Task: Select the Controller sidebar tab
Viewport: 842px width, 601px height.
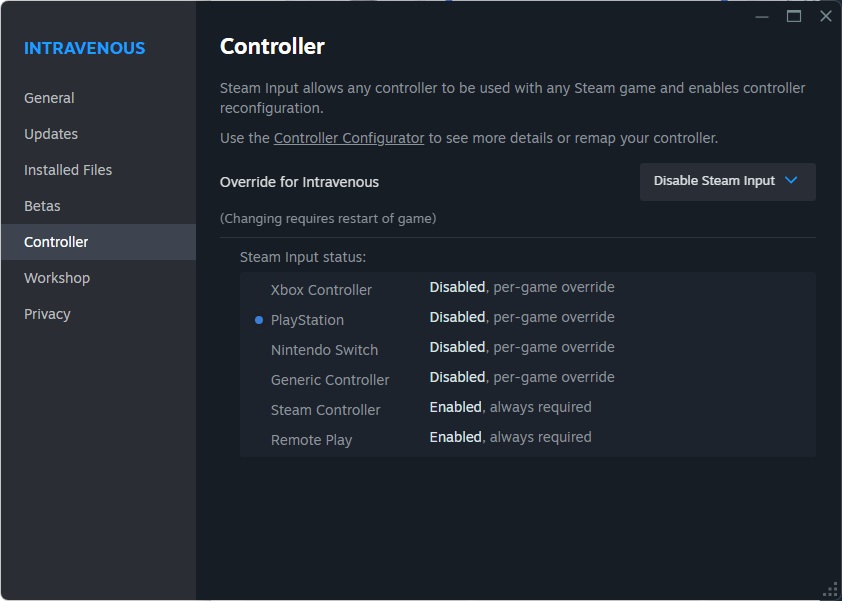Action: (x=57, y=242)
